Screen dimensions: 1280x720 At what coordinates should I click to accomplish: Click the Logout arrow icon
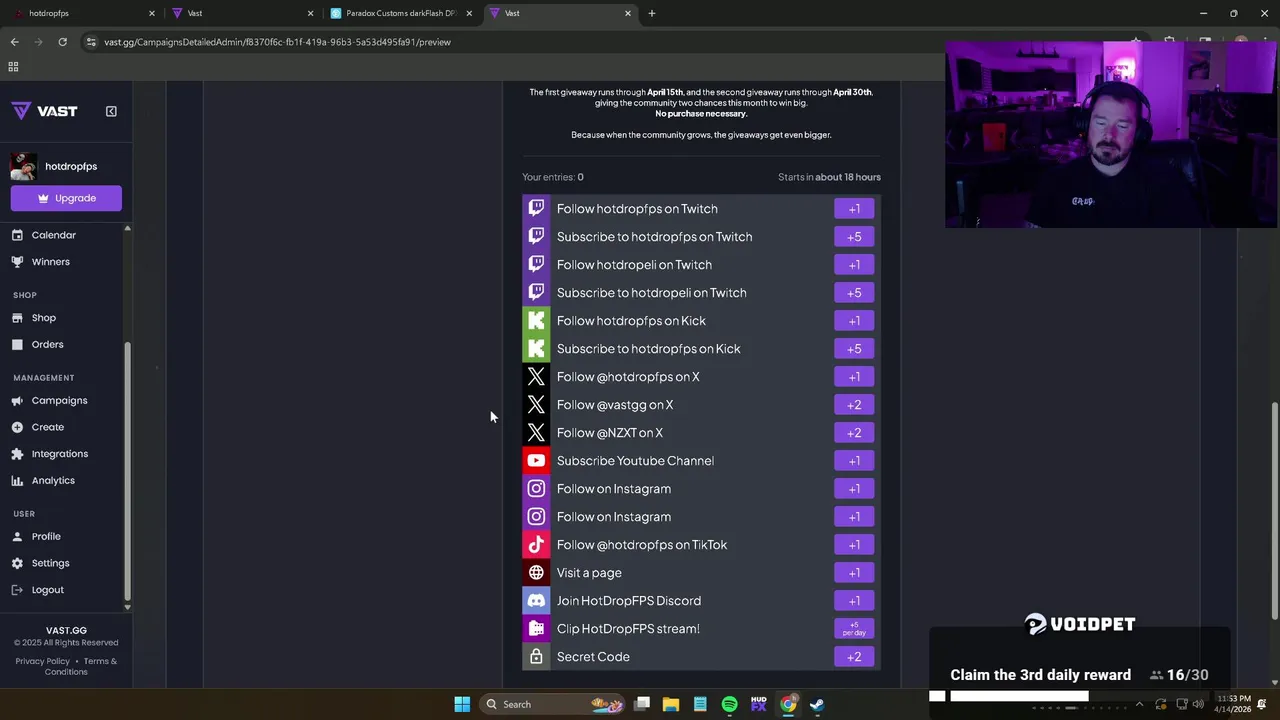point(17,590)
